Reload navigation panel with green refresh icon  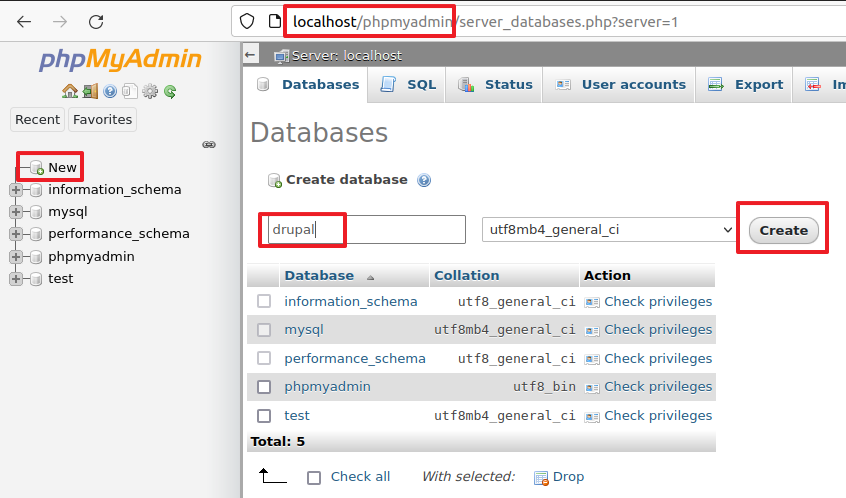tap(170, 91)
